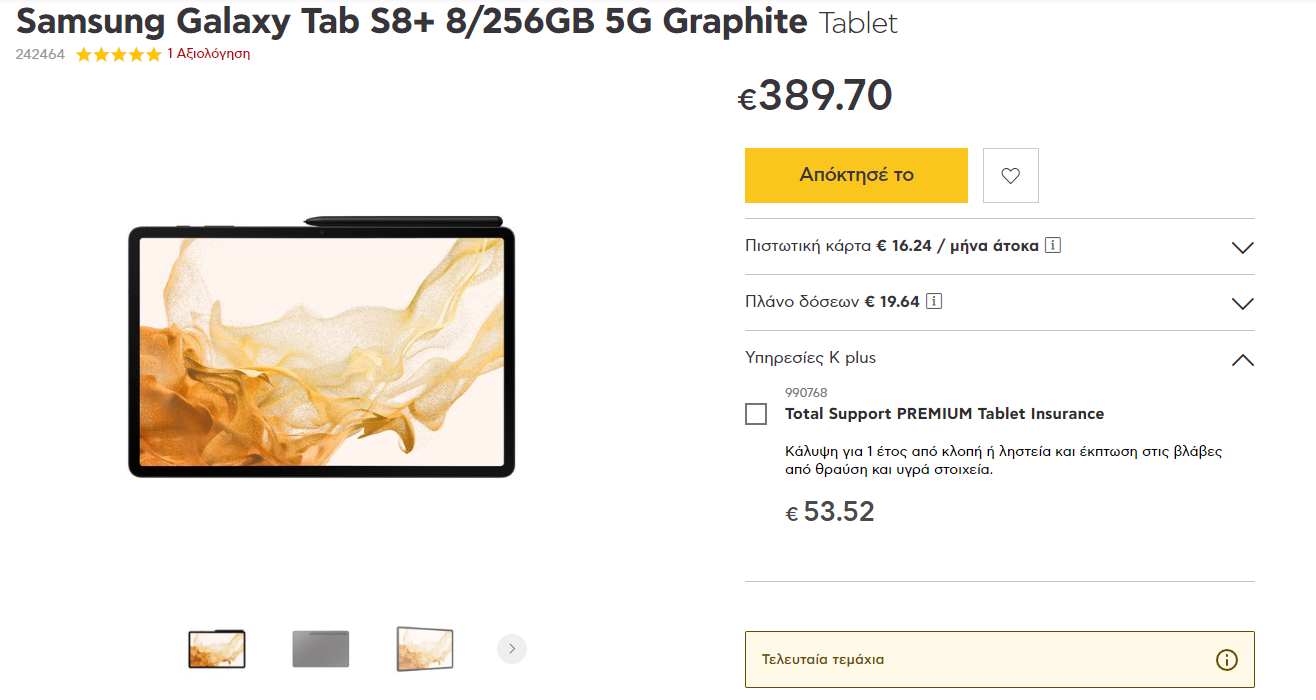
Task: Tick the Total Support PREMIUM checkbox
Action: point(756,414)
